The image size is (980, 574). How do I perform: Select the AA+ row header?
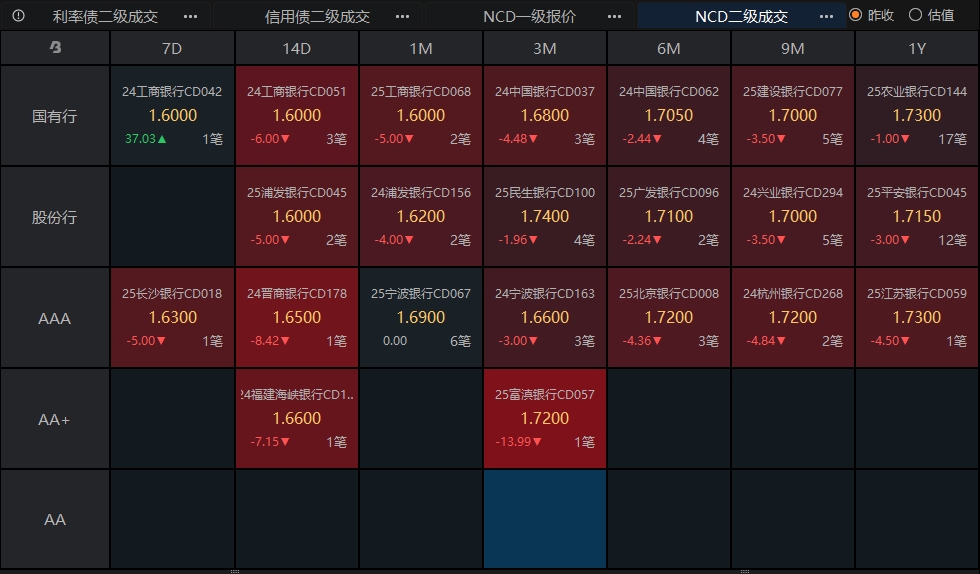(x=55, y=419)
